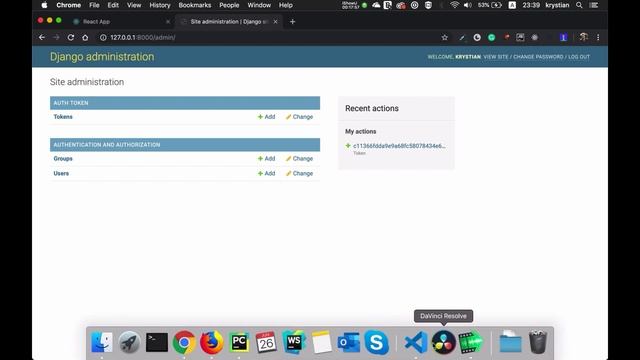Image resolution: width=640 pixels, height=360 pixels.
Task: Open Notes app in dock
Action: tap(322, 342)
